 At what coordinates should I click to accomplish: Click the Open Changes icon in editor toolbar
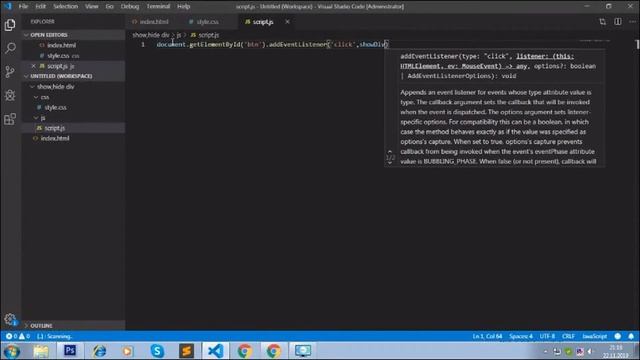[x=602, y=22]
